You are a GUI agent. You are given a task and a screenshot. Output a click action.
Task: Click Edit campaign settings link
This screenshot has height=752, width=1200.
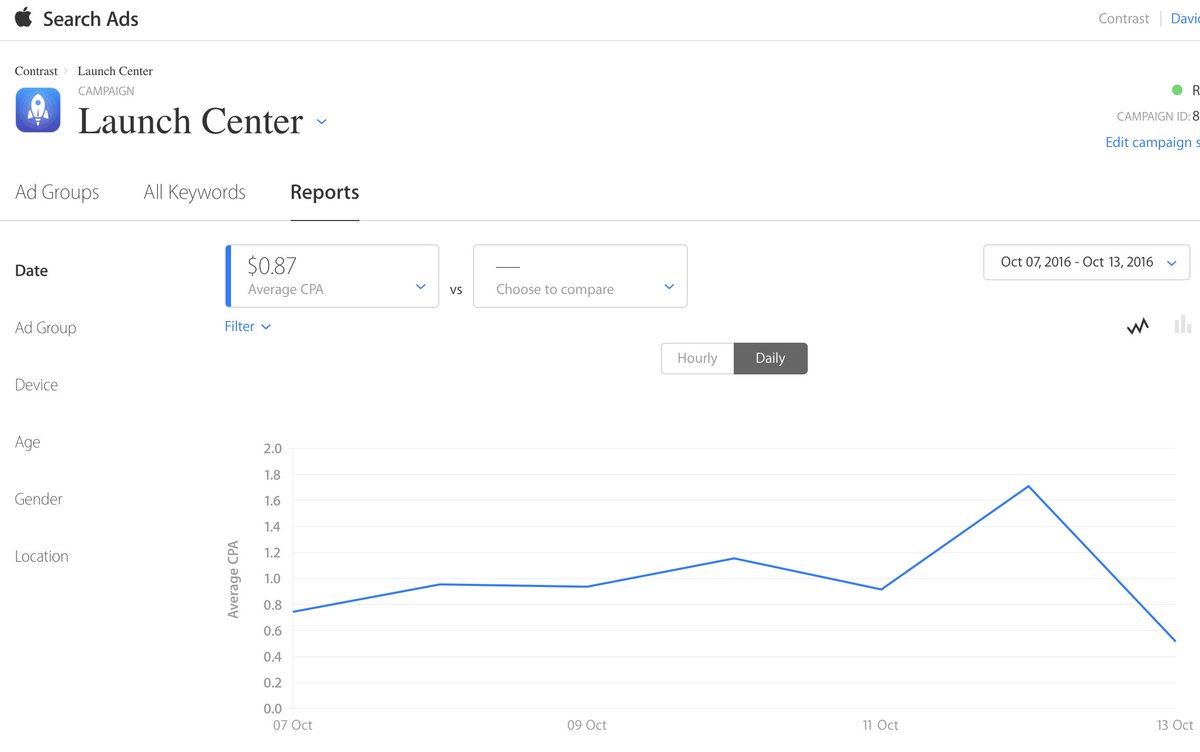click(1152, 142)
